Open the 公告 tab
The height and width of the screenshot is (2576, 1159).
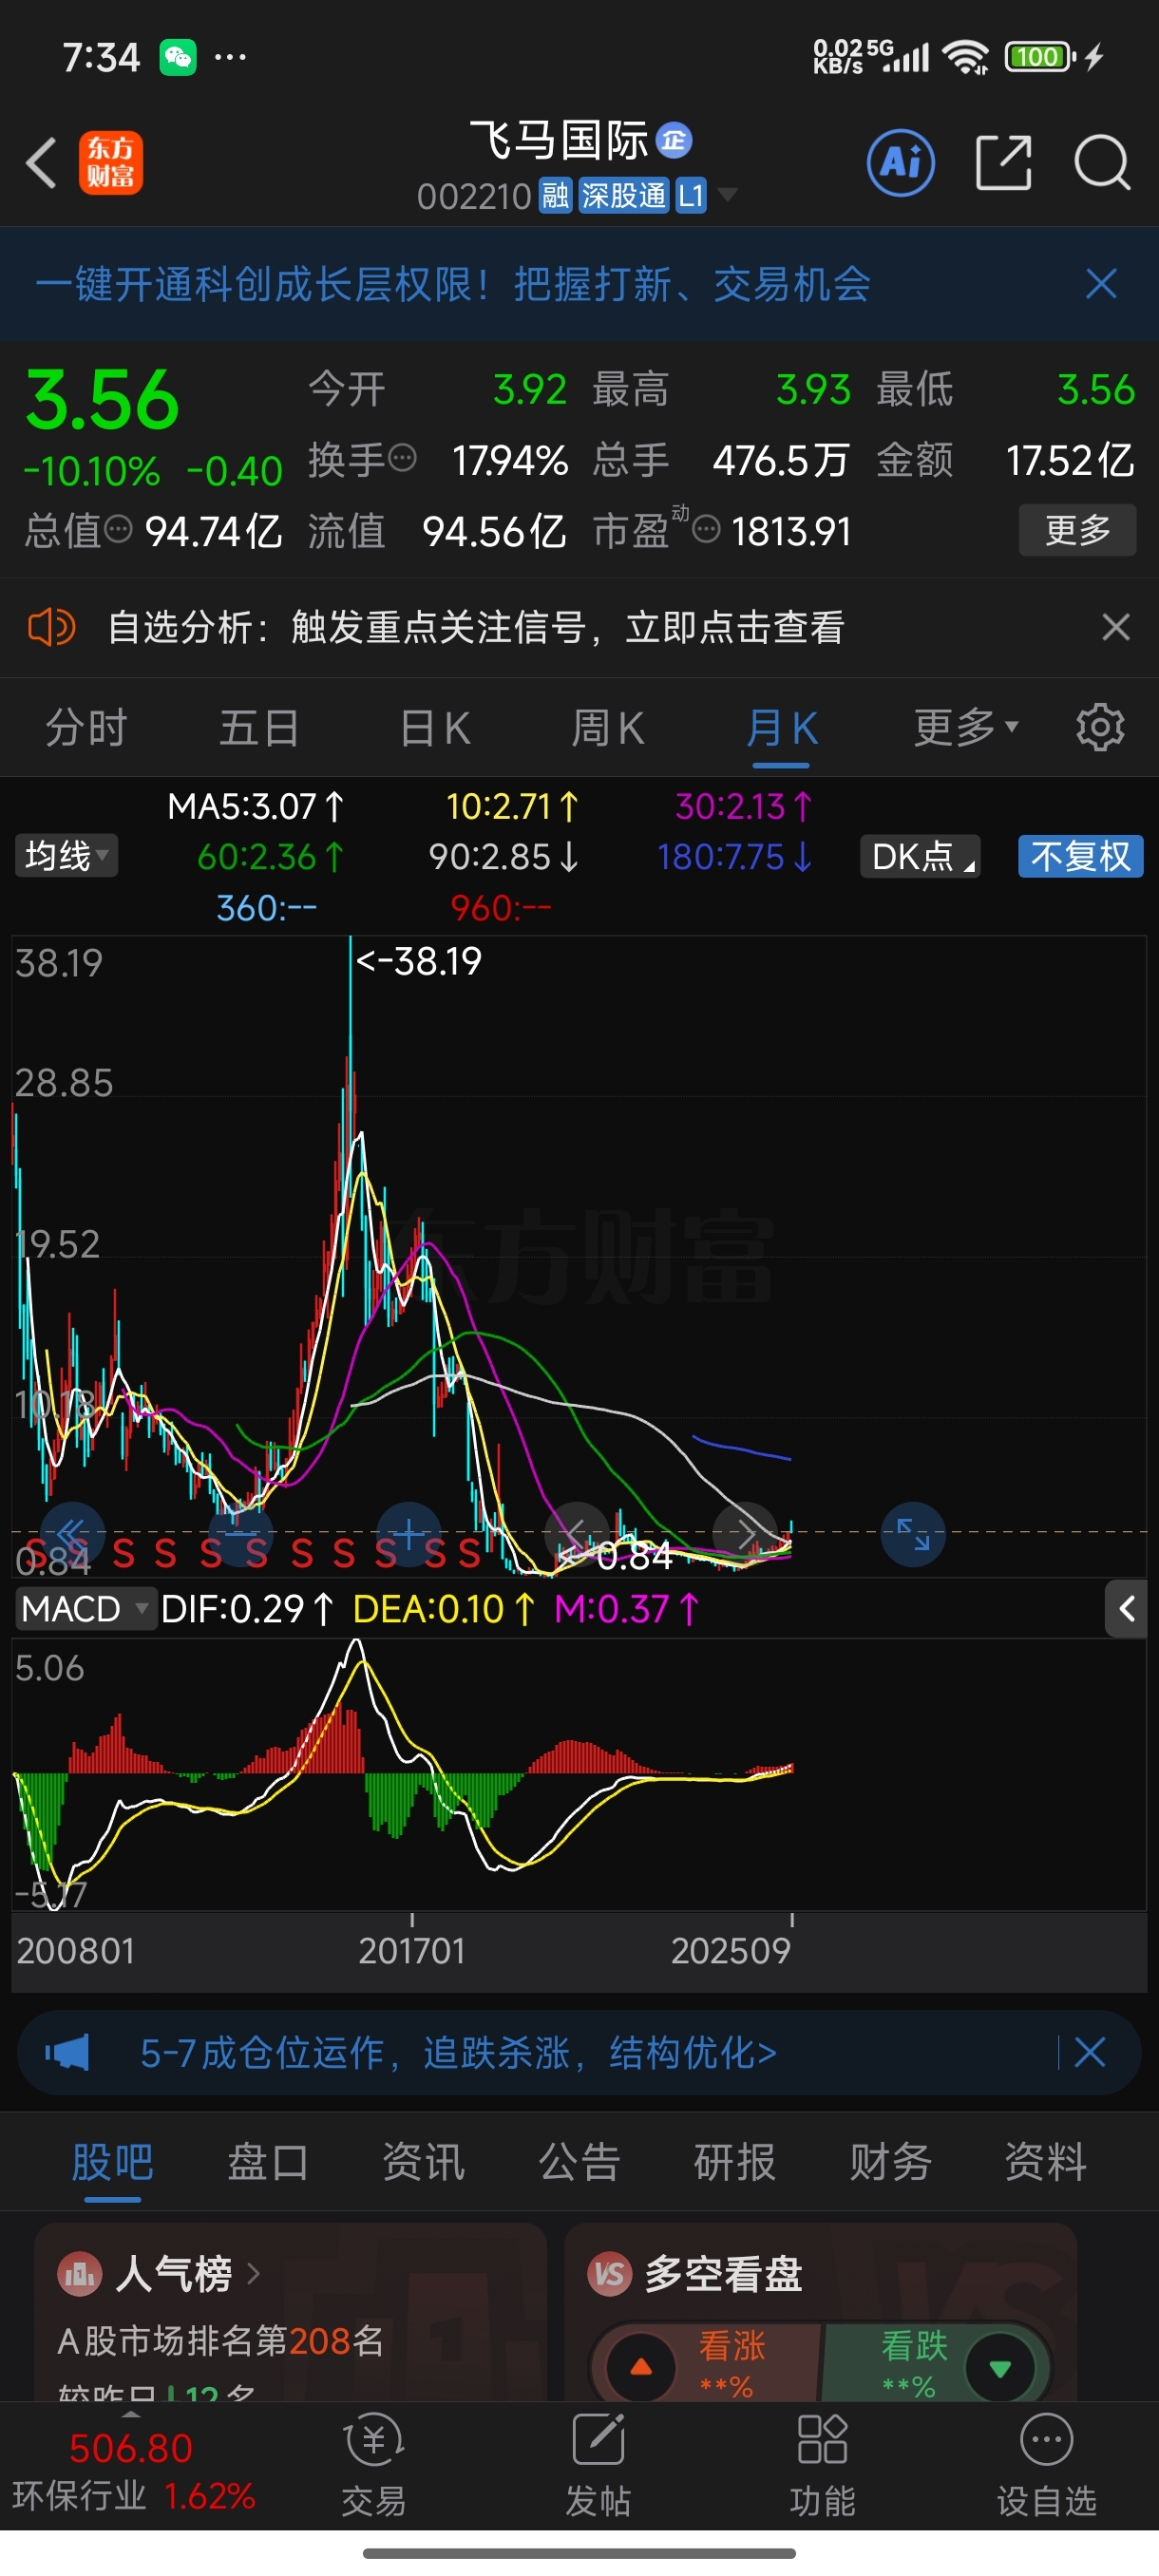point(579,2162)
